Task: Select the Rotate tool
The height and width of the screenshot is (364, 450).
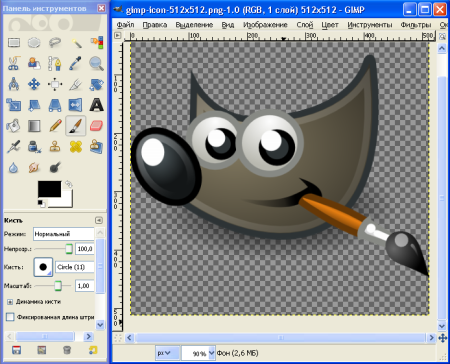Action: (96, 84)
